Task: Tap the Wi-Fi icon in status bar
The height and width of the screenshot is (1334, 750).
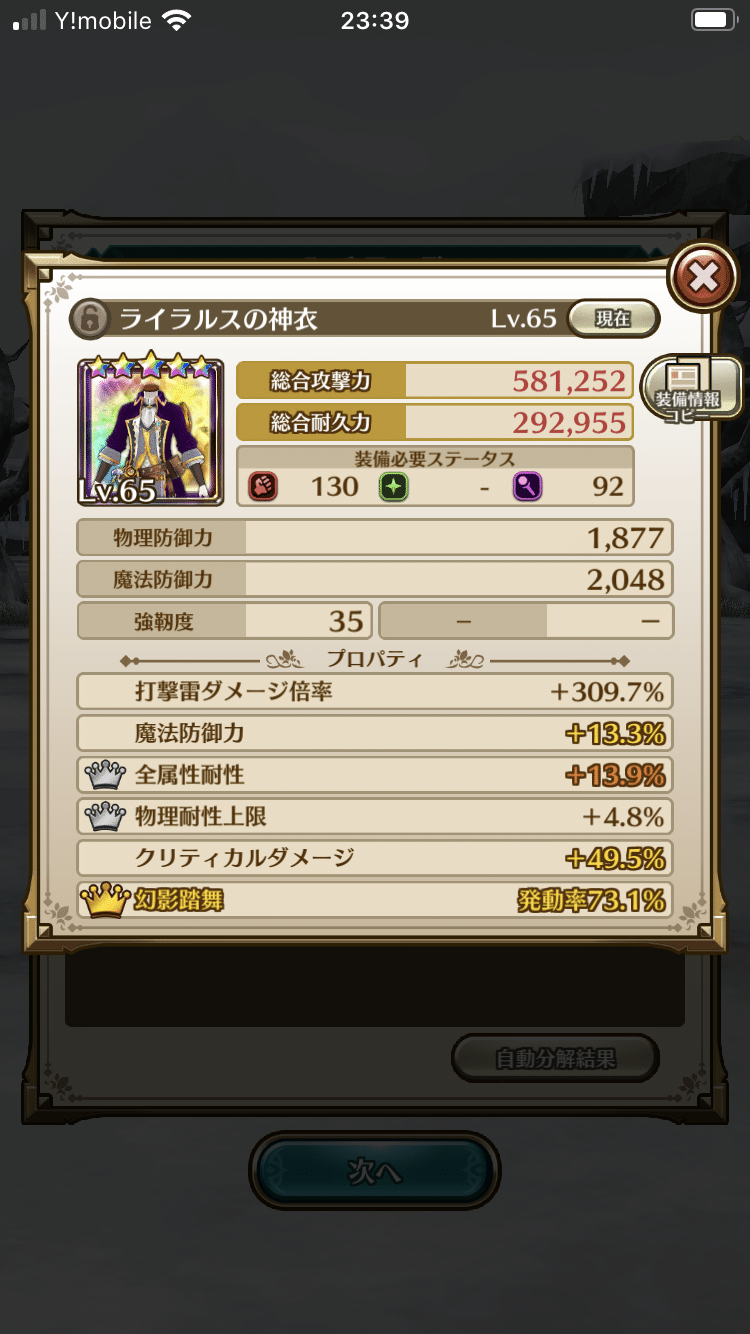Action: (x=176, y=20)
